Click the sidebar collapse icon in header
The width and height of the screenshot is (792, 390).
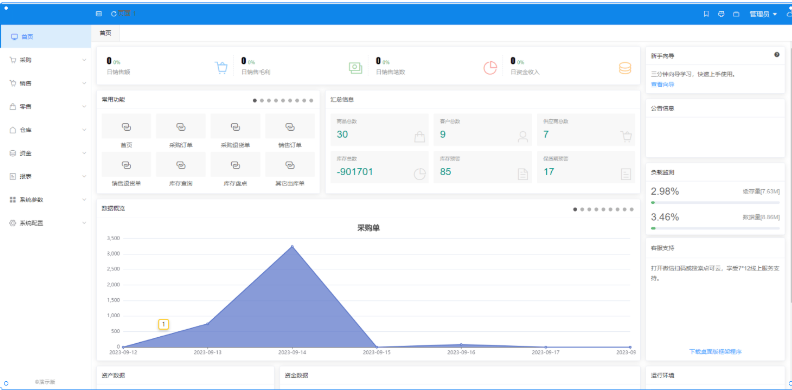coord(98,14)
